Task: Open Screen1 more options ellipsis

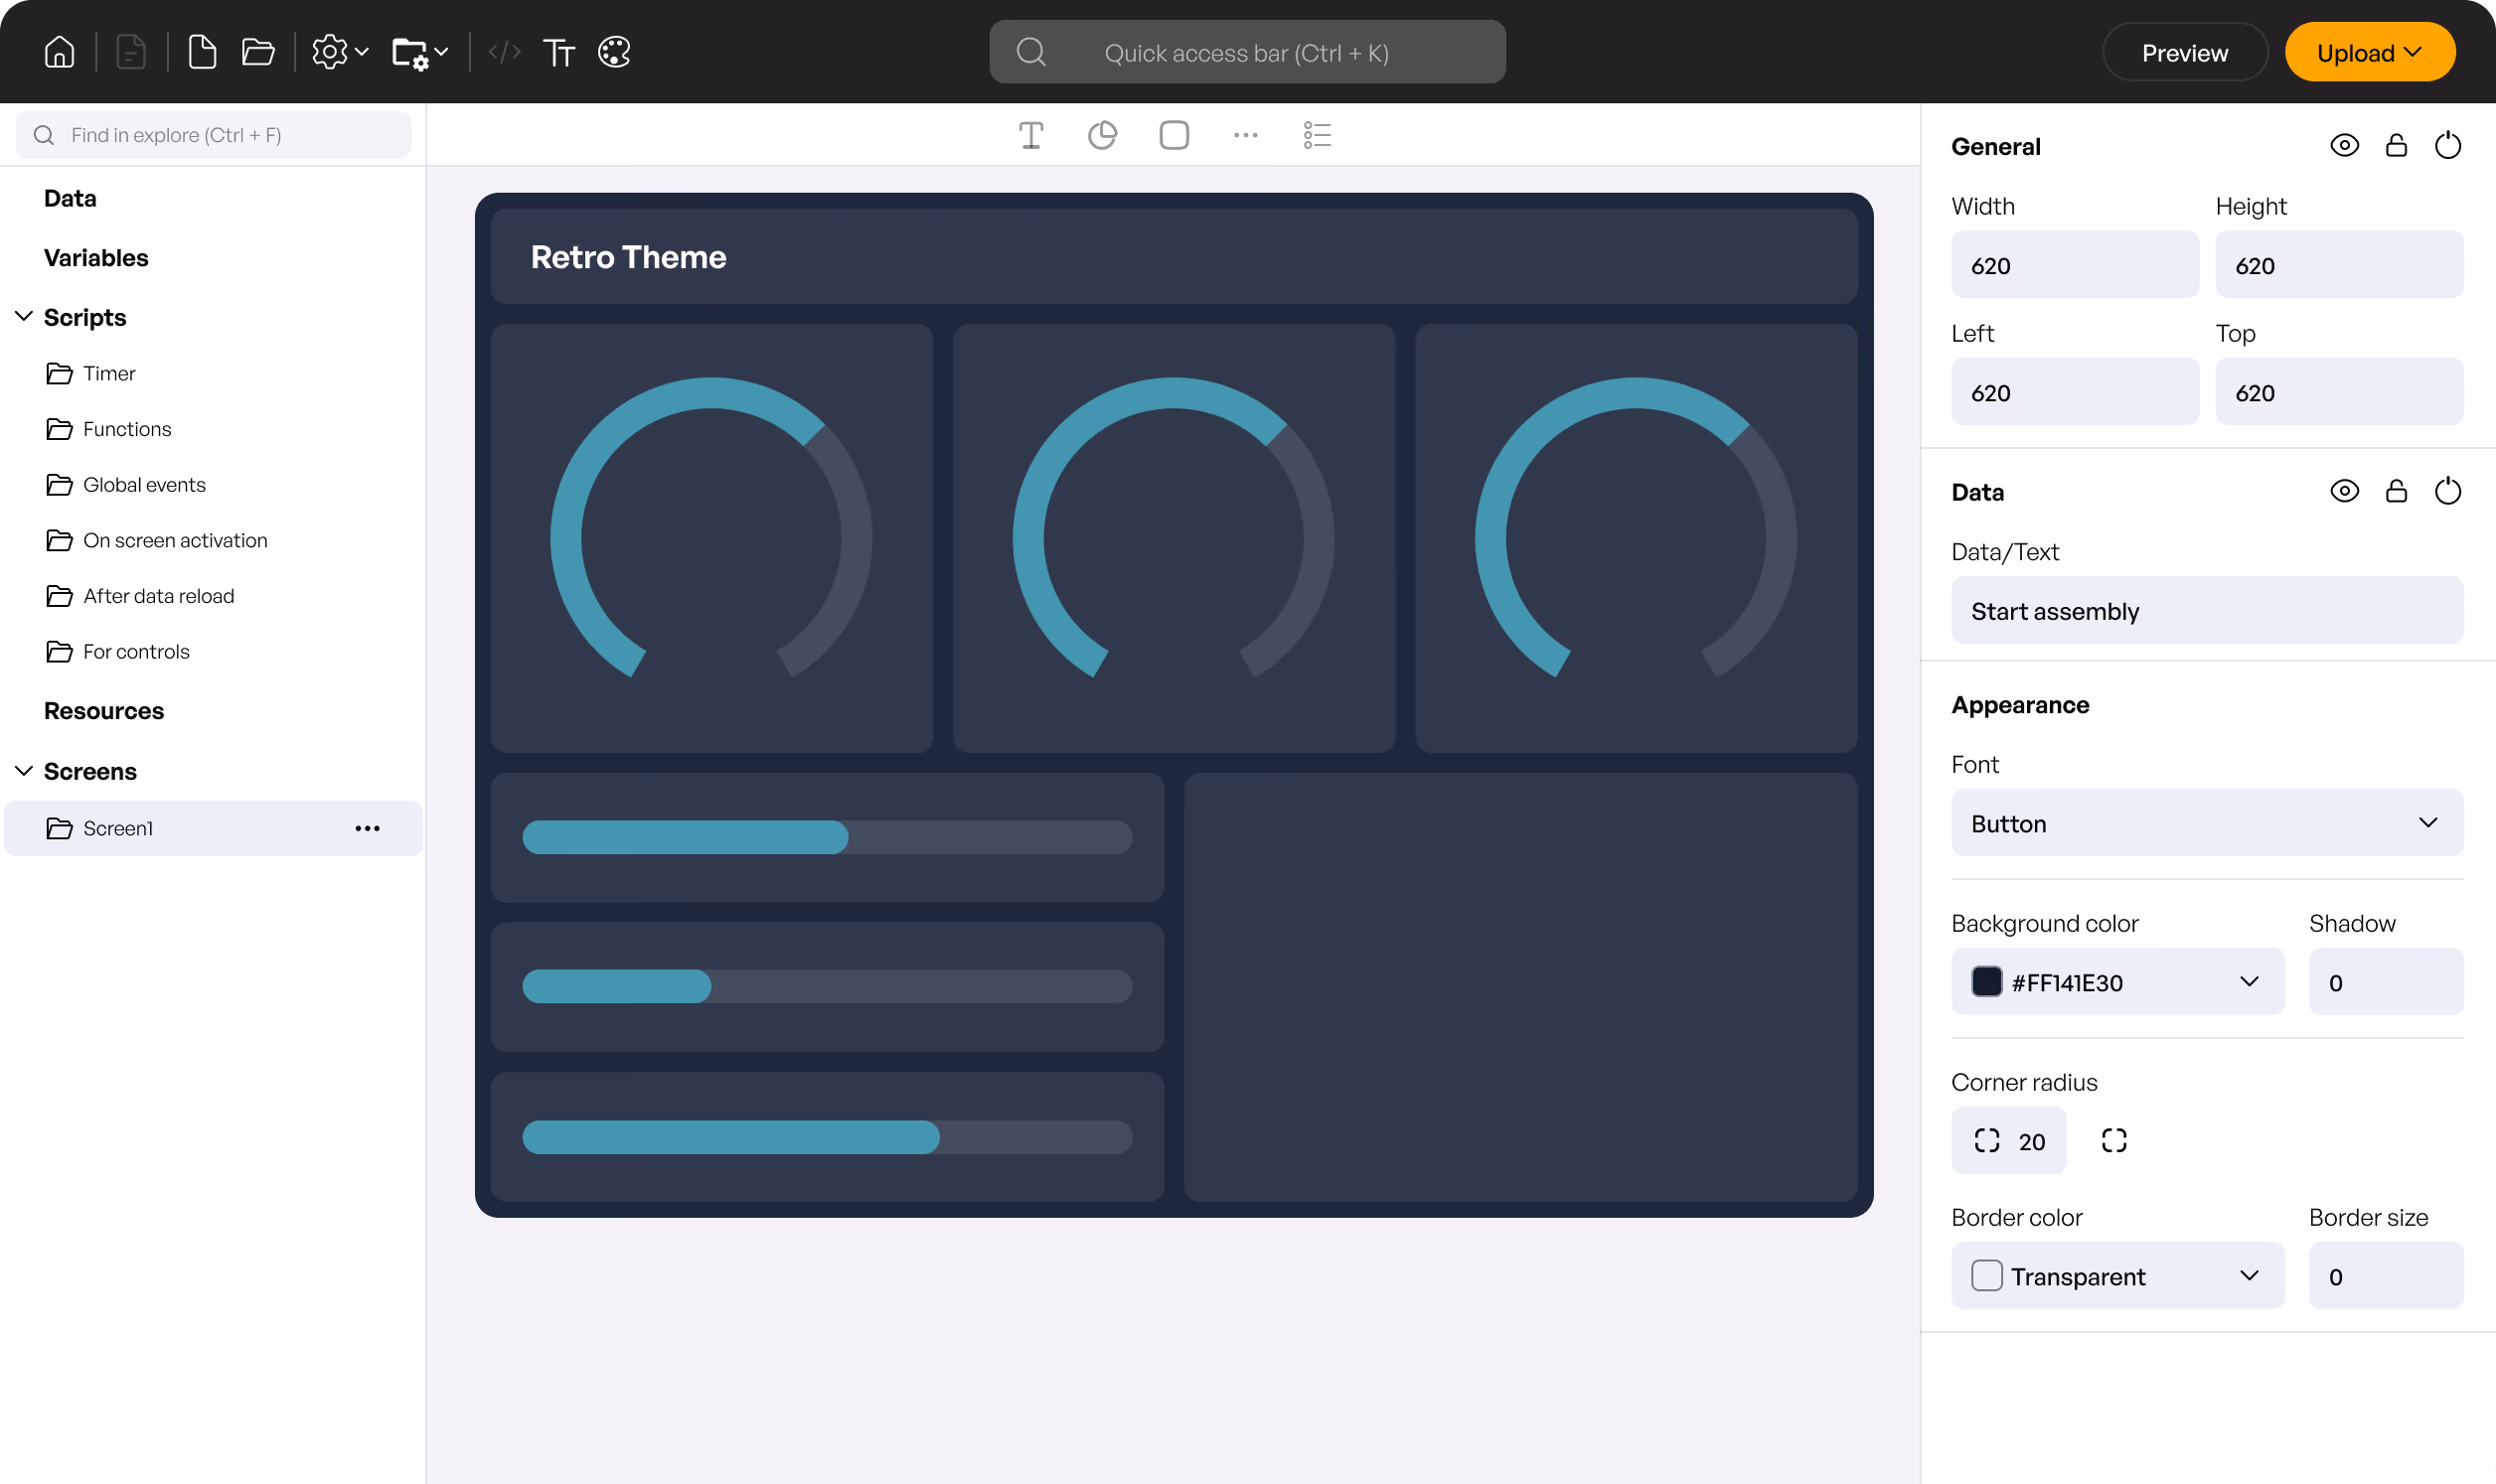Action: coord(367,828)
